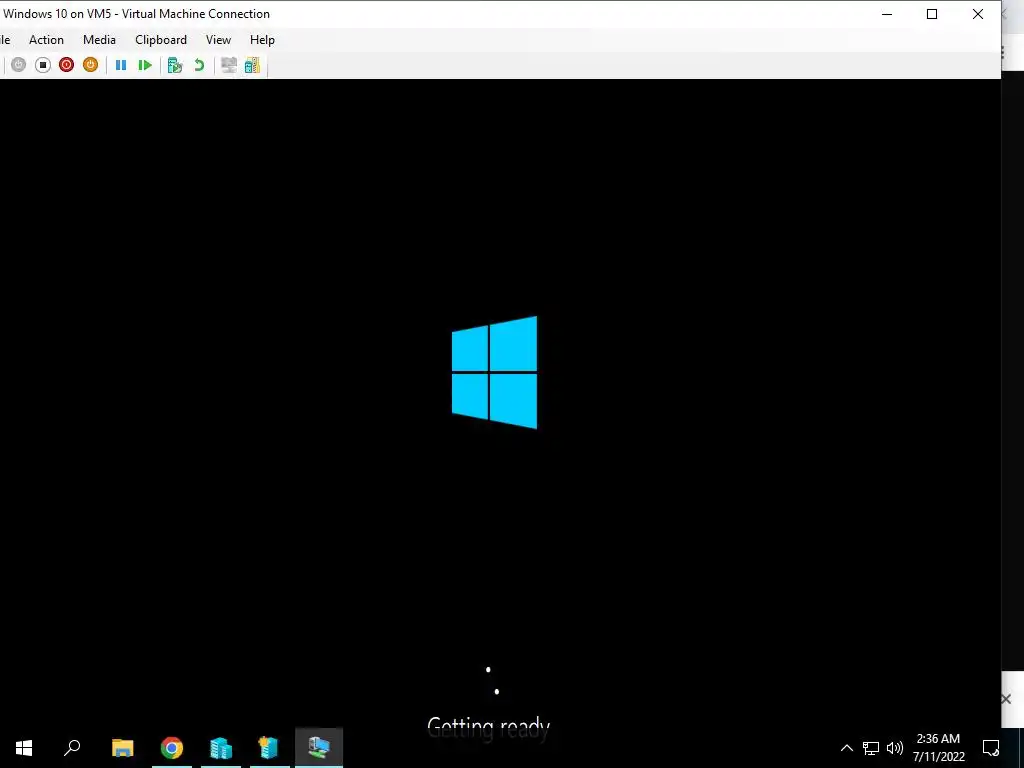Revert the VM with the green arrow icon
Image resolution: width=1024 pixels, height=768 pixels.
[x=199, y=65]
